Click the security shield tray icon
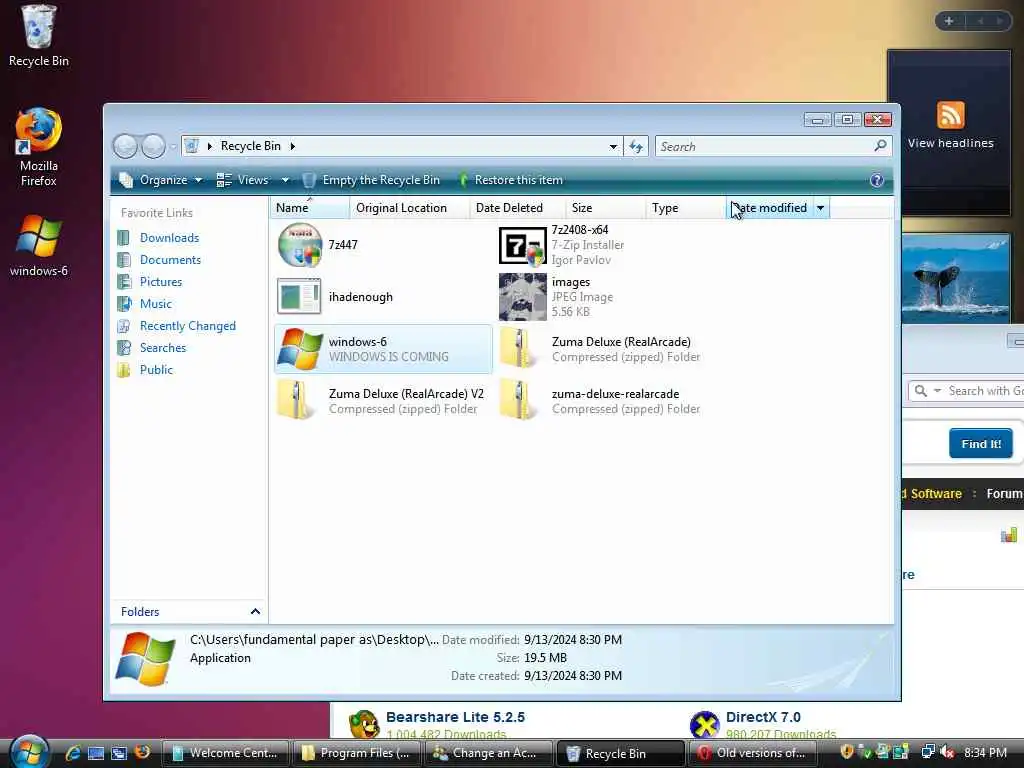 (x=846, y=752)
